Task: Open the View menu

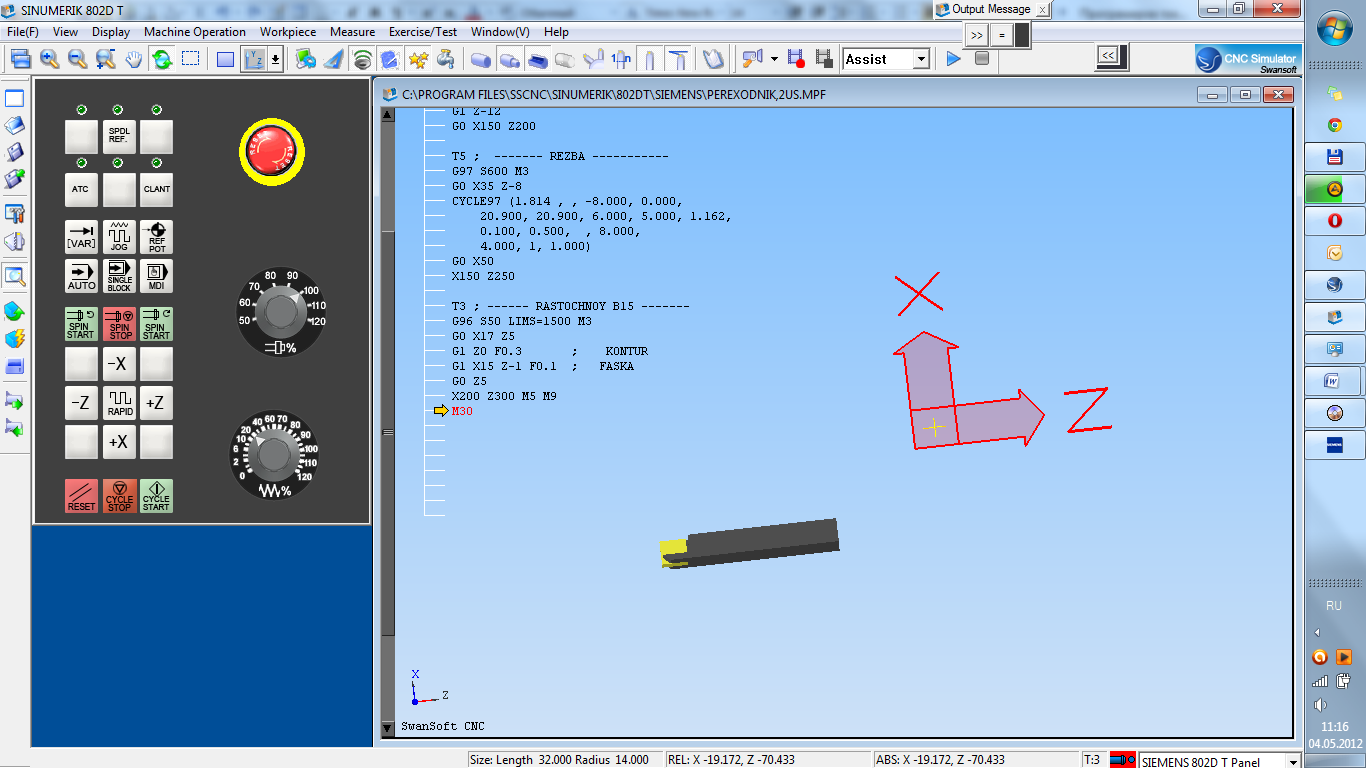Action: tap(66, 32)
